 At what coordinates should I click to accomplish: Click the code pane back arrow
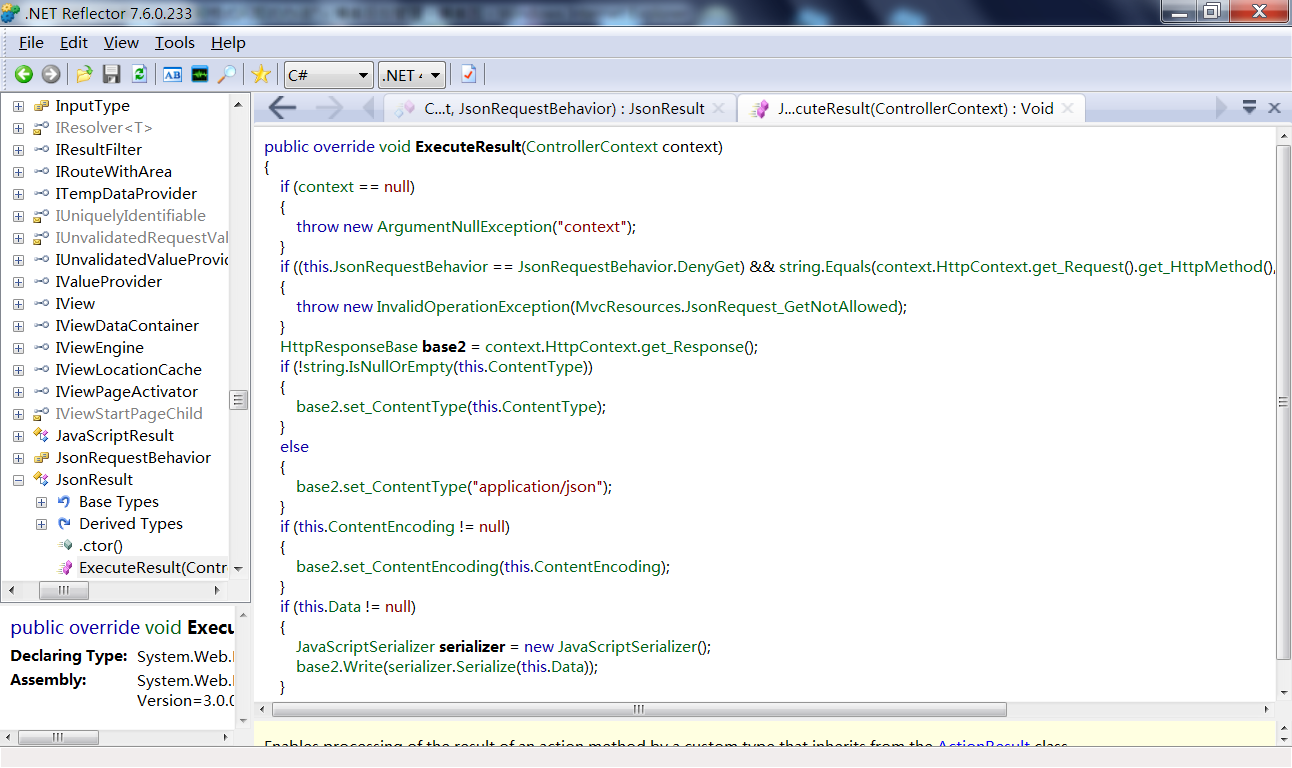283,108
